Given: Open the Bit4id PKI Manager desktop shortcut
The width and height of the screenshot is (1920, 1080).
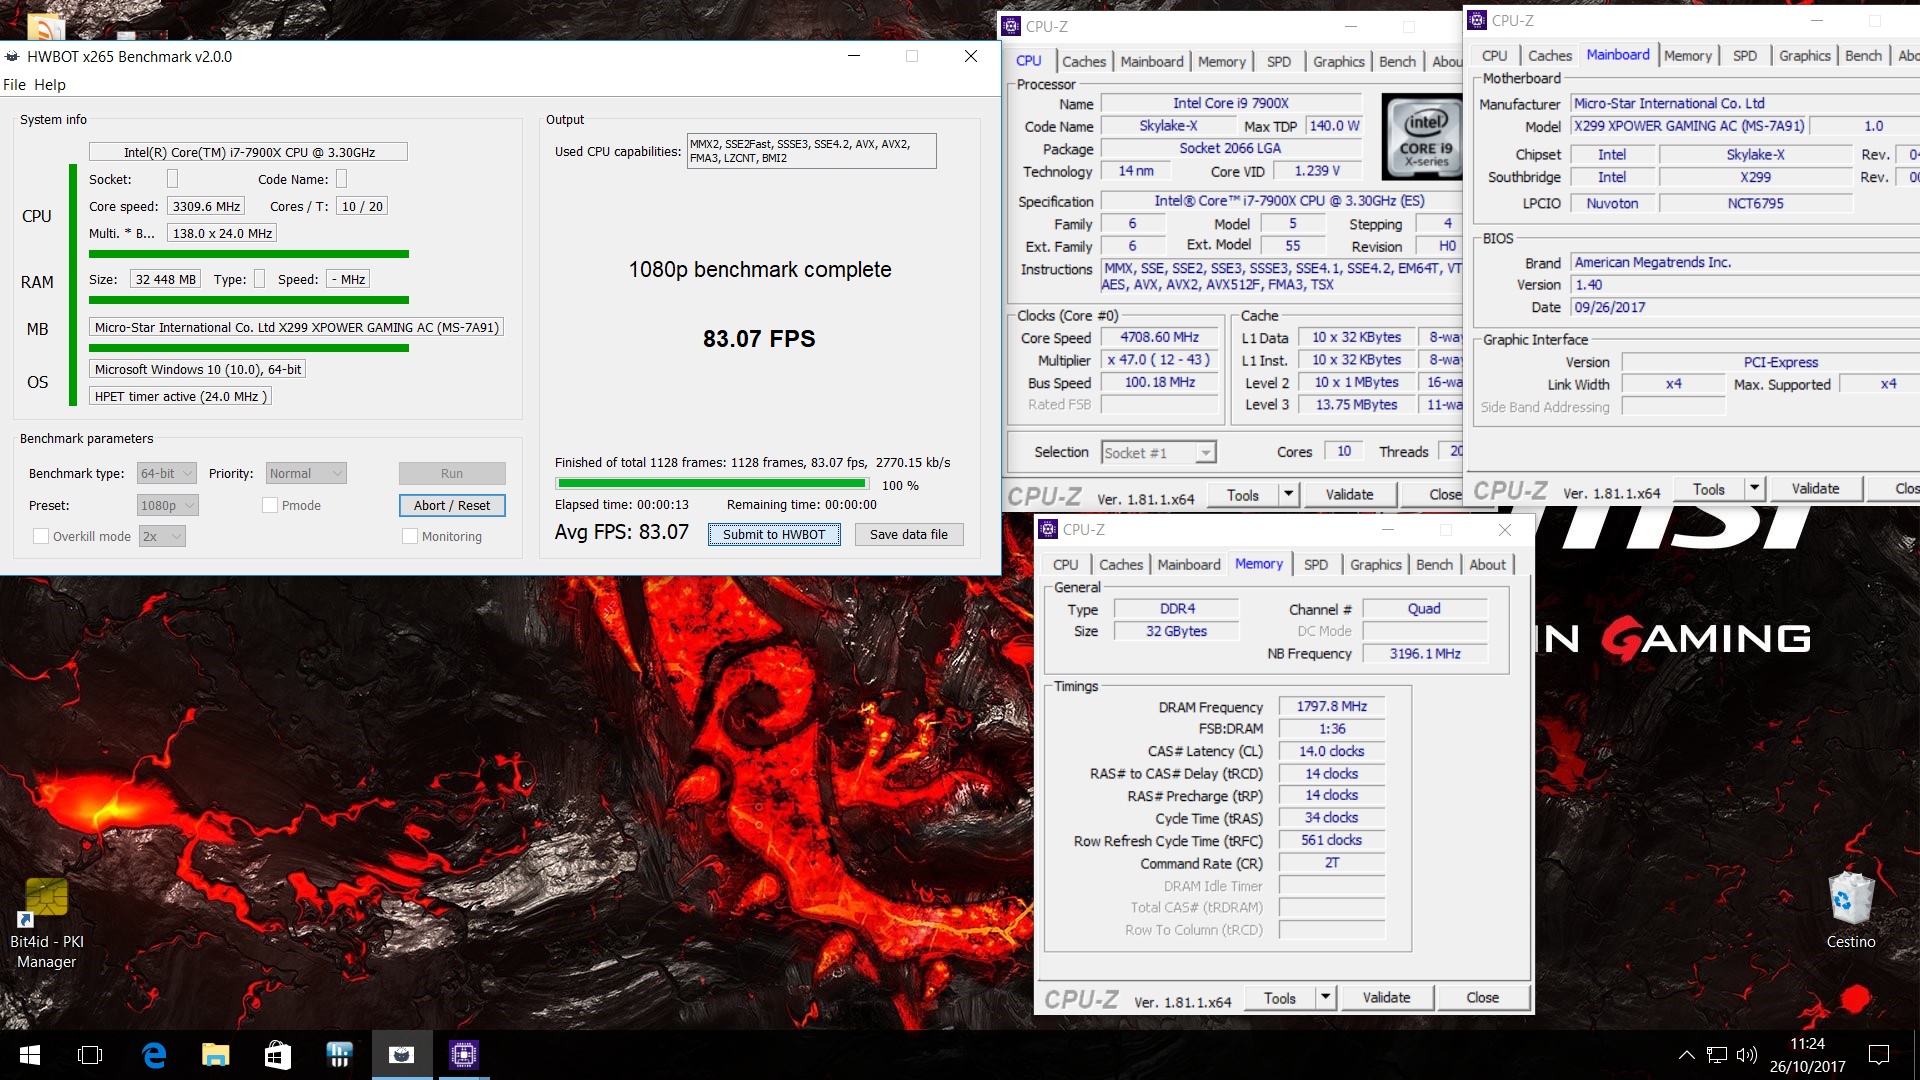Looking at the screenshot, I should pos(46,924).
